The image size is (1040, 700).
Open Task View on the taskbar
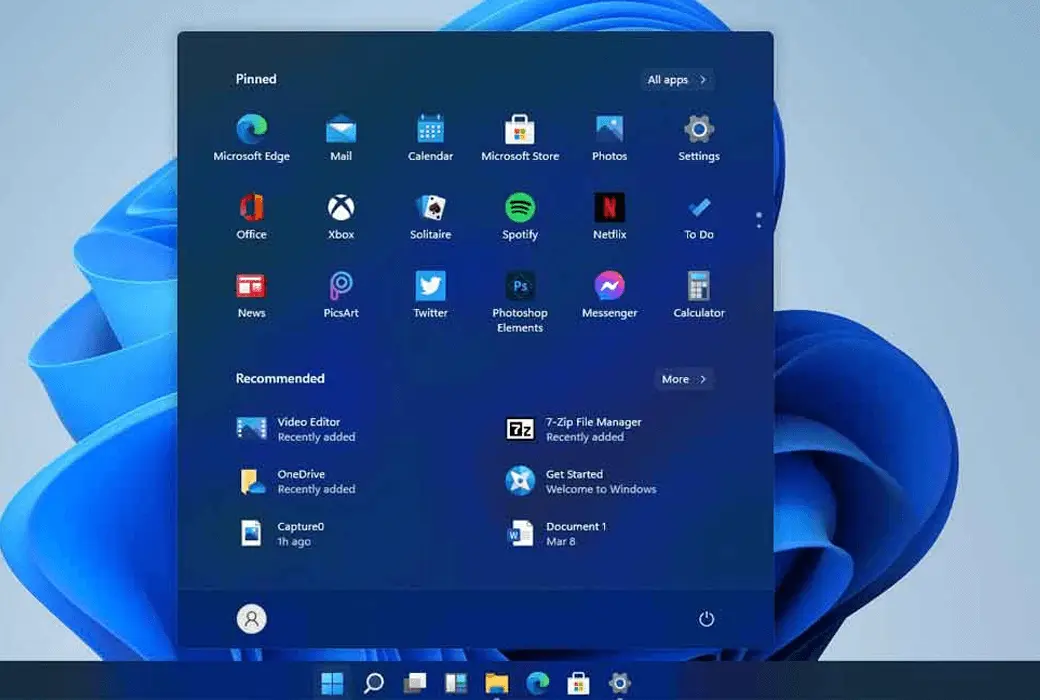click(x=415, y=682)
